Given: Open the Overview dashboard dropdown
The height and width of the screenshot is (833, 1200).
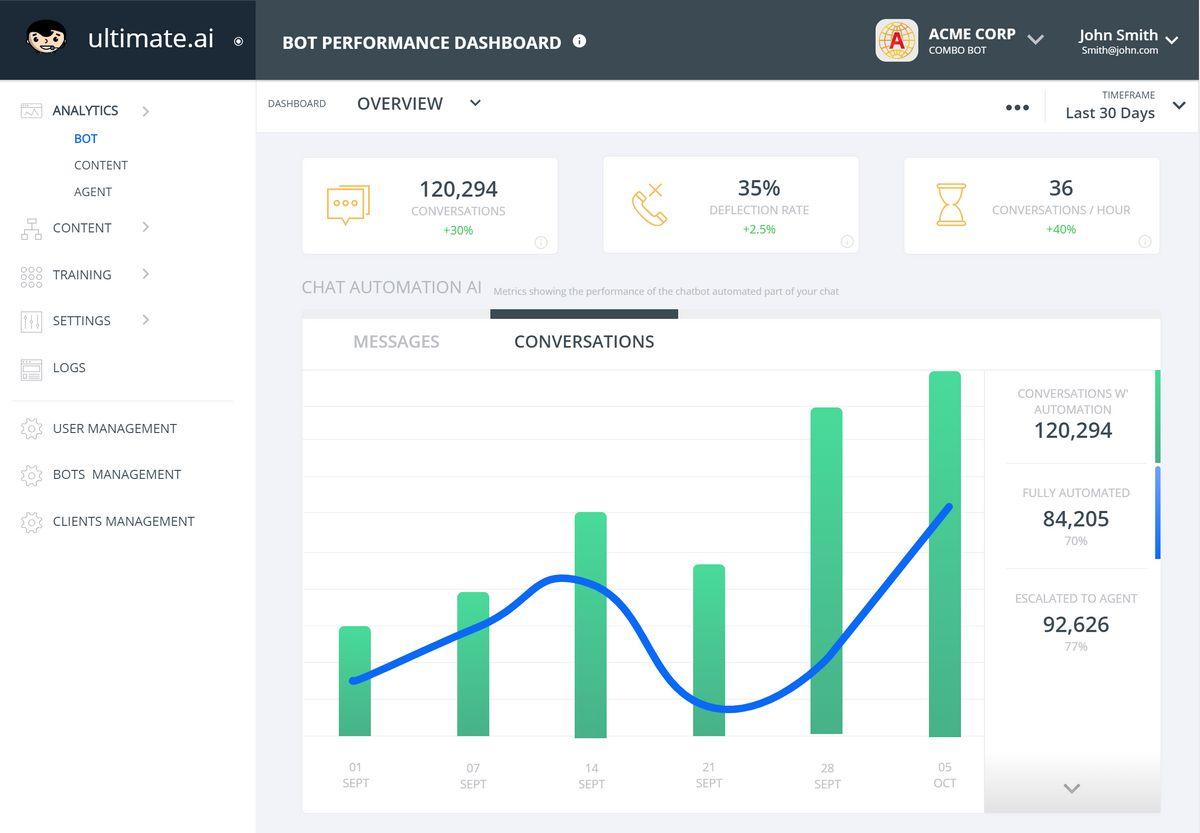Looking at the screenshot, I should click(x=475, y=103).
